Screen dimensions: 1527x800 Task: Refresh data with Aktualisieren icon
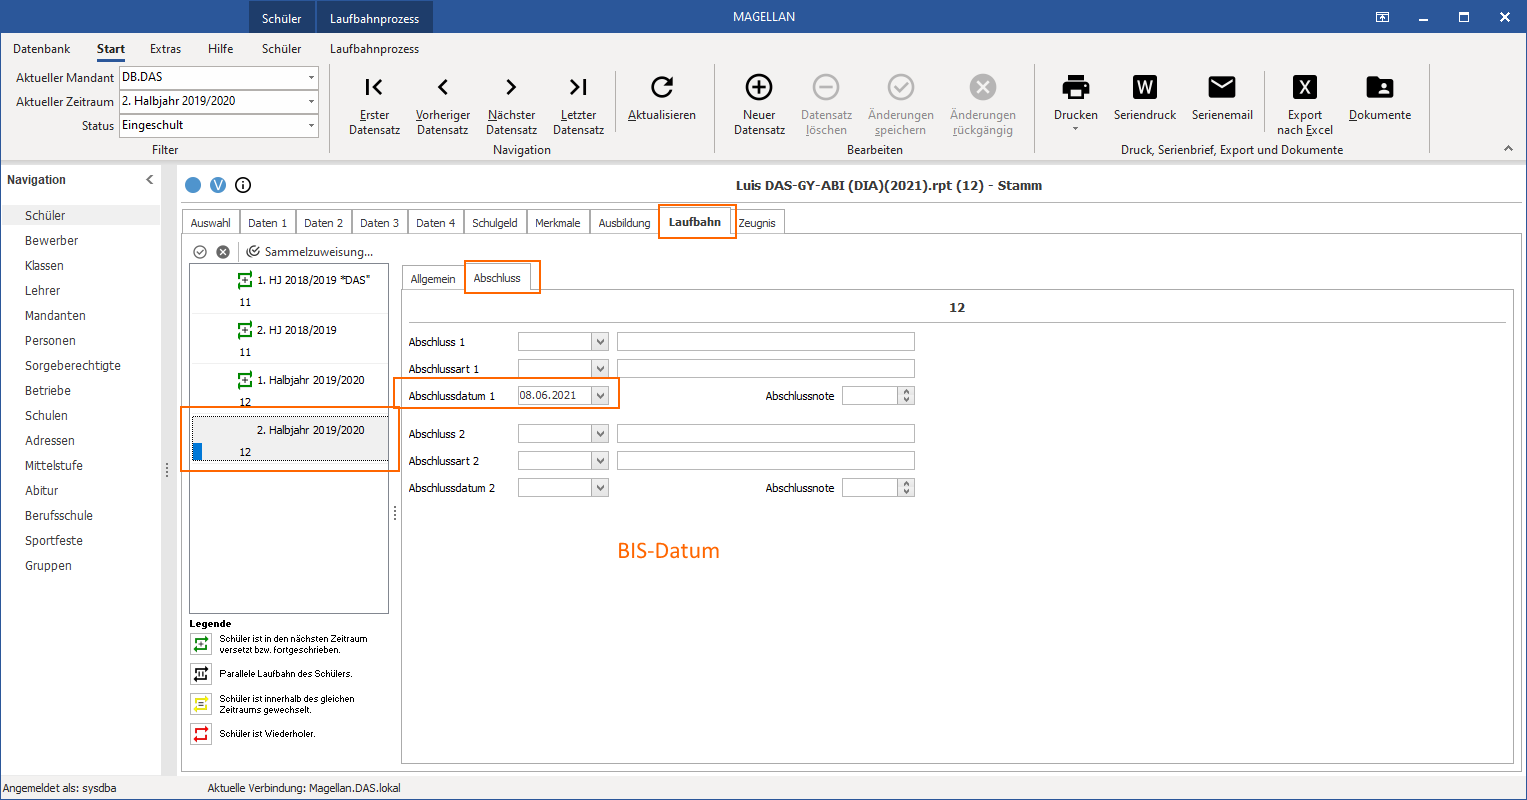pos(661,98)
